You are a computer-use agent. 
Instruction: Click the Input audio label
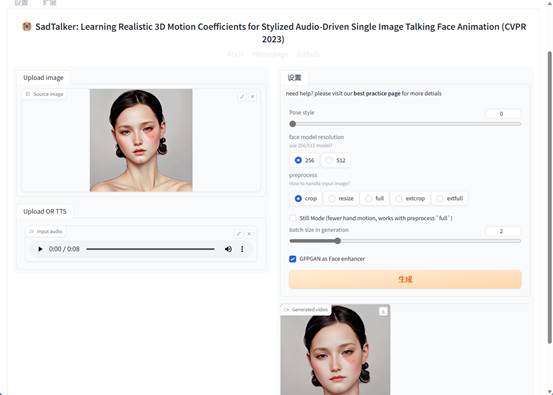[46, 231]
